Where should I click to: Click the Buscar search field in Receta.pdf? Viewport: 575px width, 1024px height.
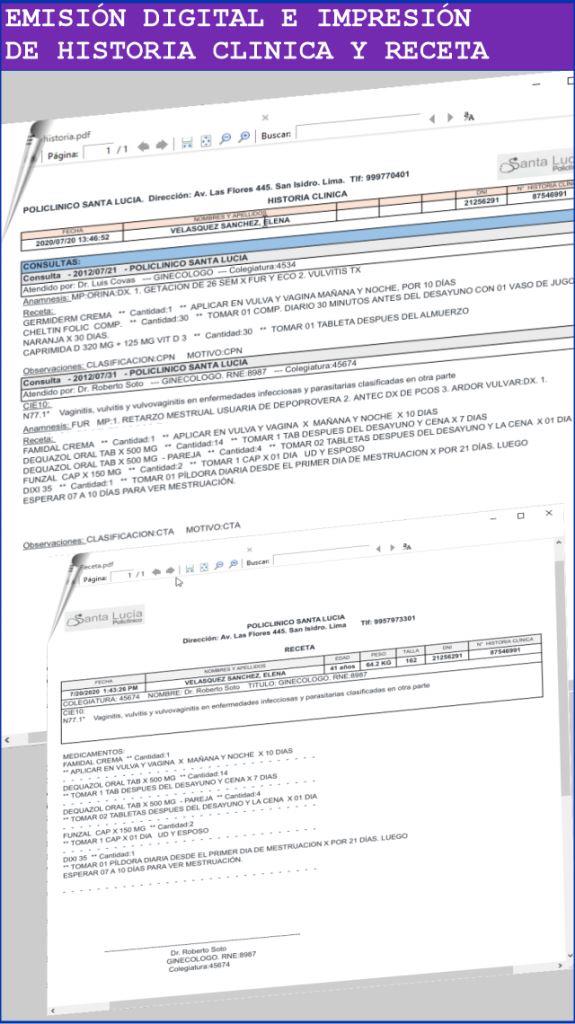pyautogui.click(x=321, y=556)
